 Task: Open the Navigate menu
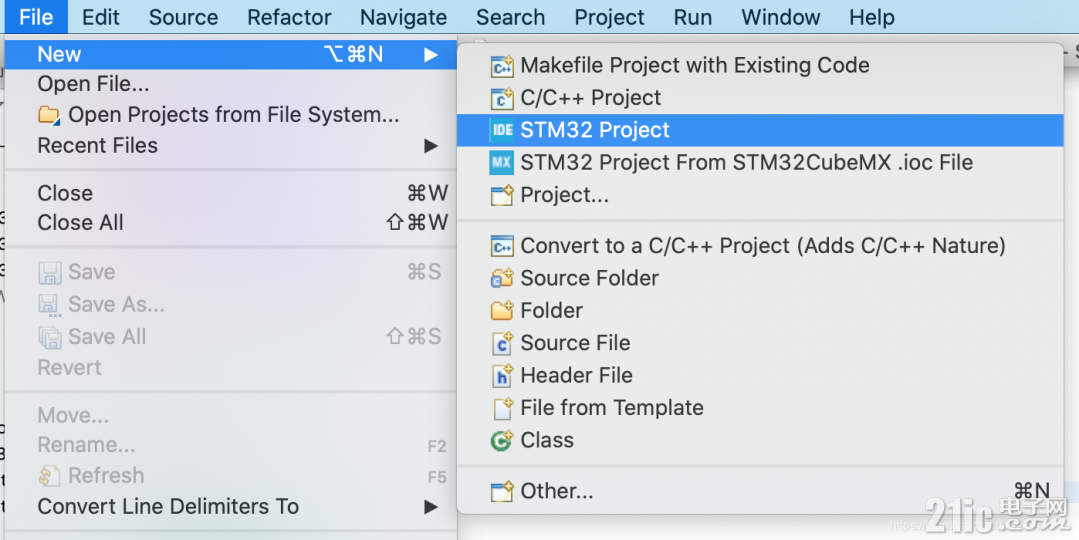point(403,17)
